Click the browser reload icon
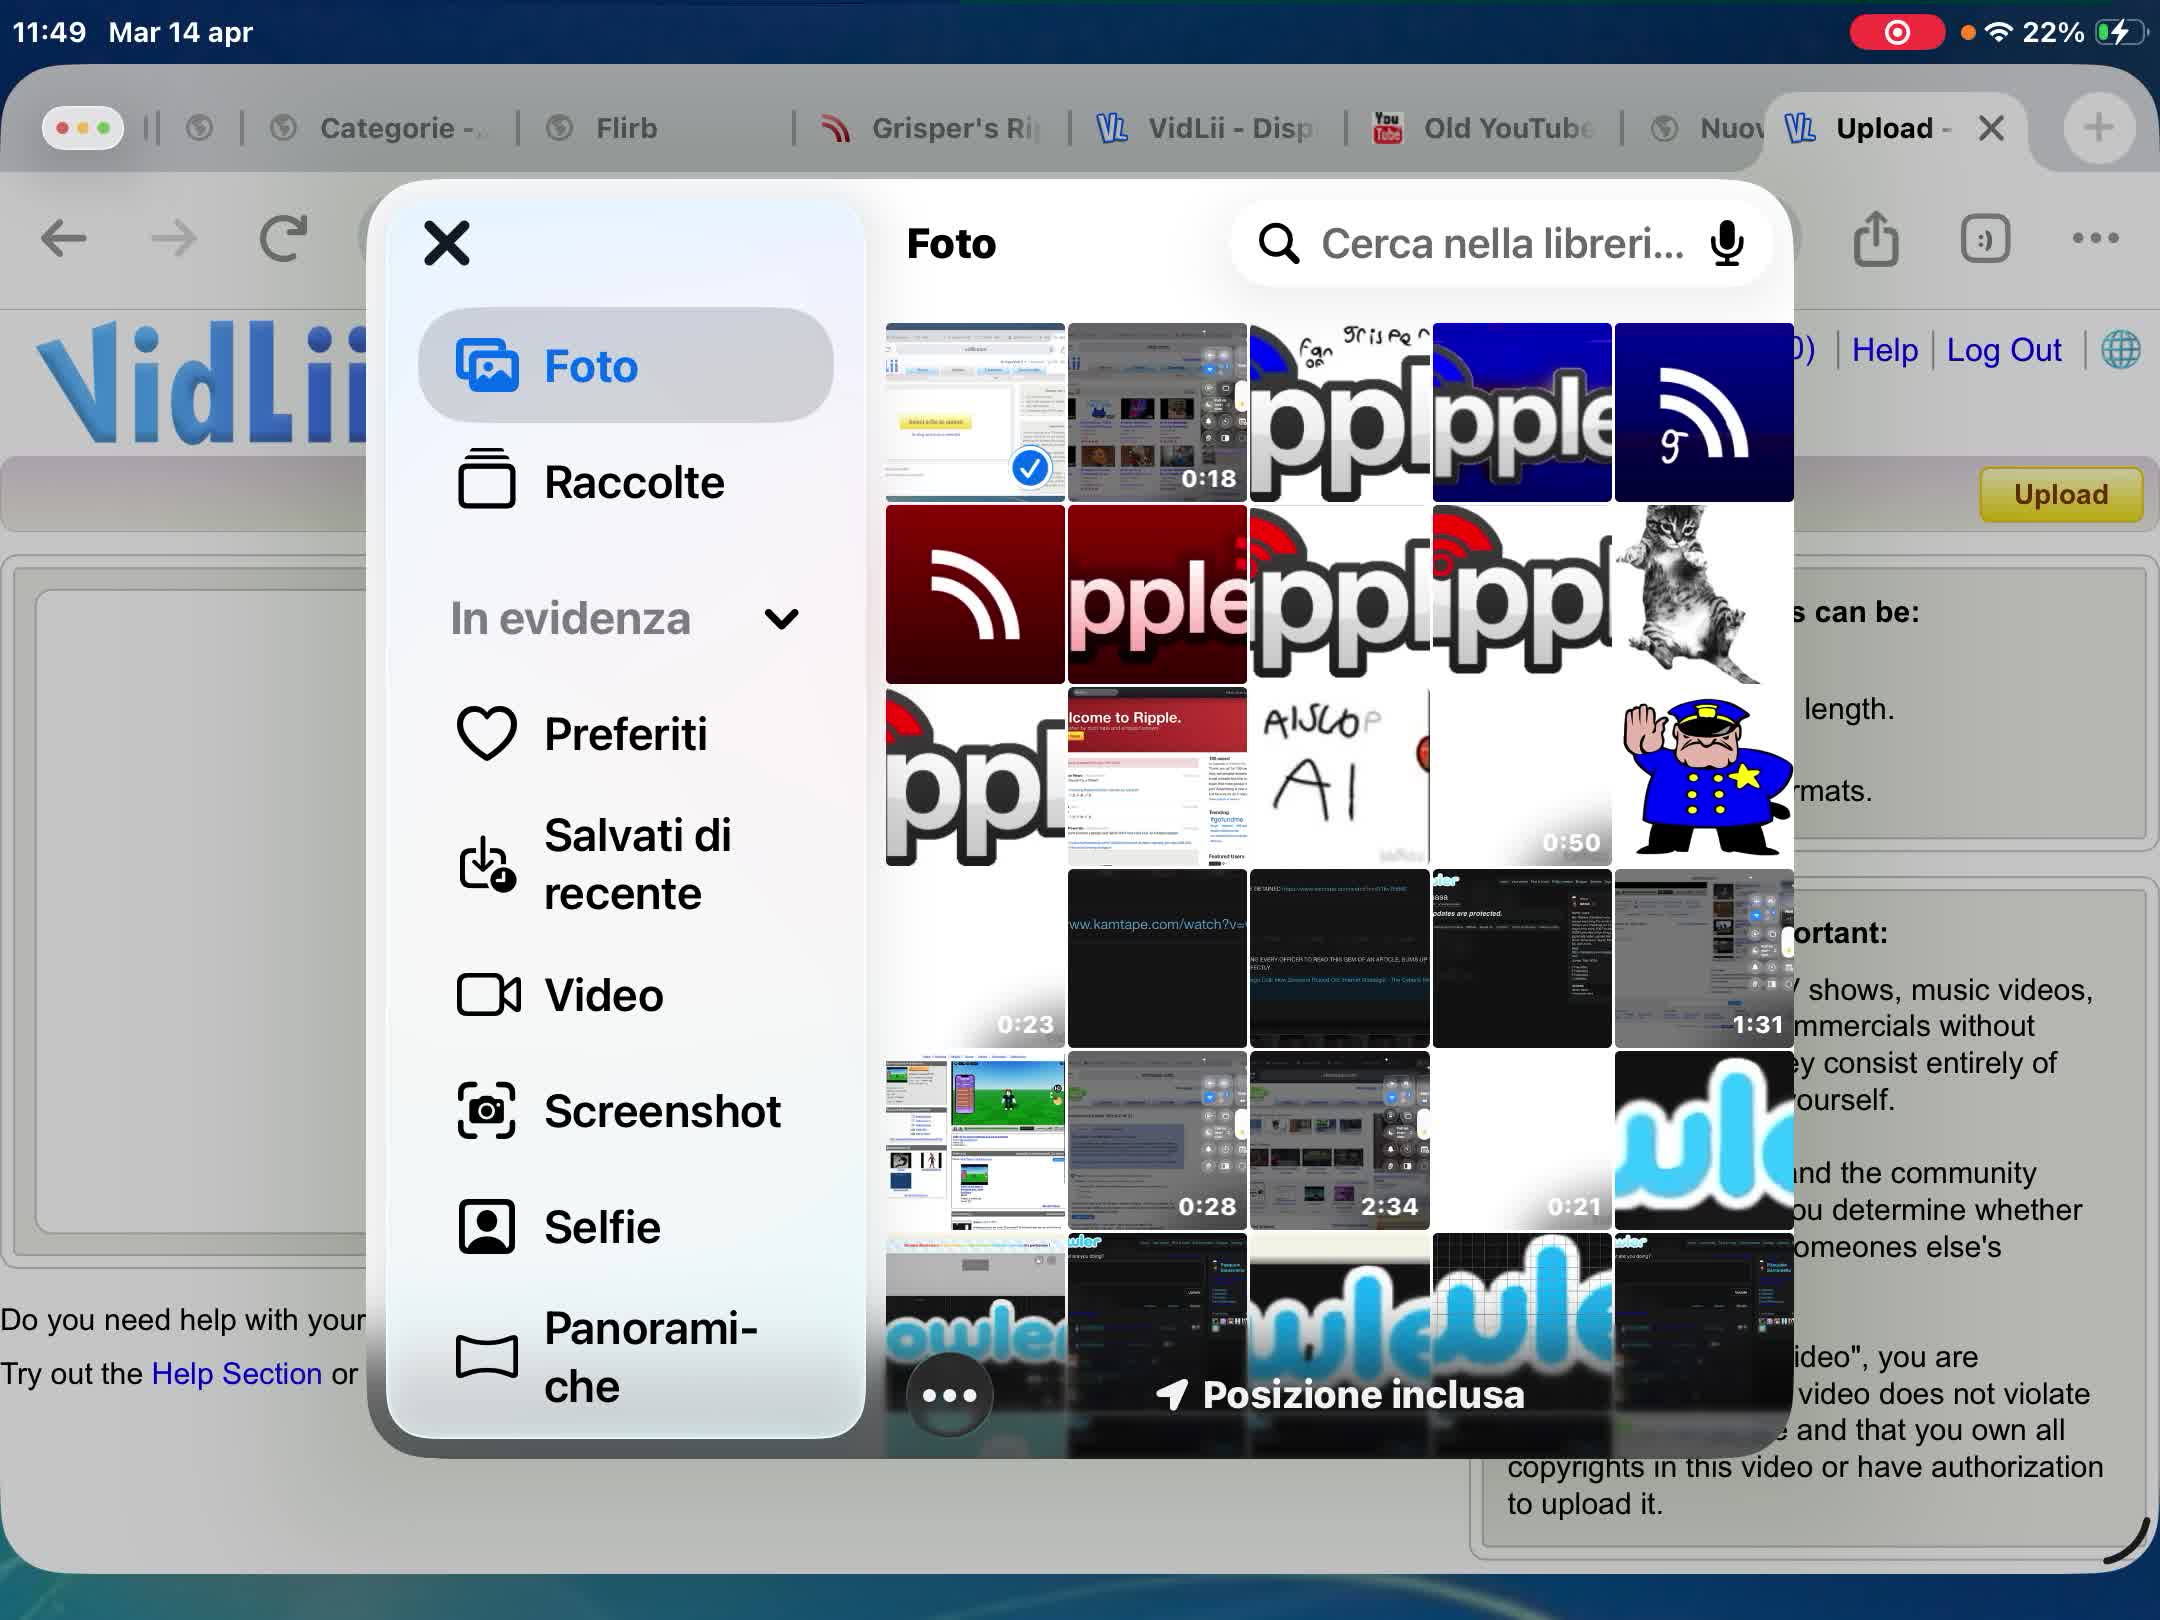The height and width of the screenshot is (1620, 2160). pyautogui.click(x=283, y=239)
